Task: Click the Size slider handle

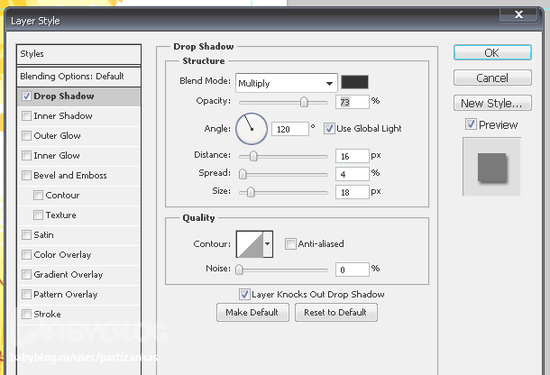Action: pos(250,192)
